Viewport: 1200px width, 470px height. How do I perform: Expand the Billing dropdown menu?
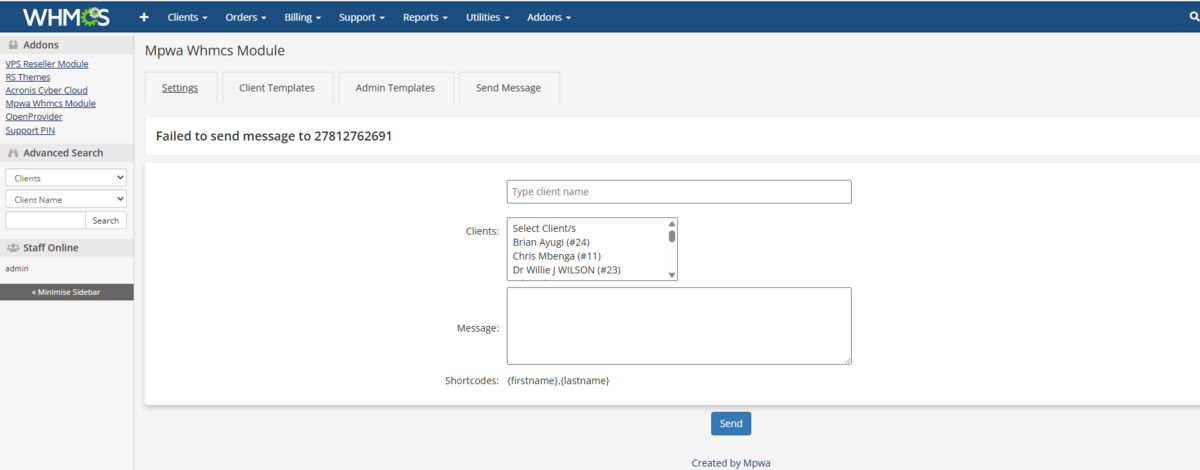point(304,17)
